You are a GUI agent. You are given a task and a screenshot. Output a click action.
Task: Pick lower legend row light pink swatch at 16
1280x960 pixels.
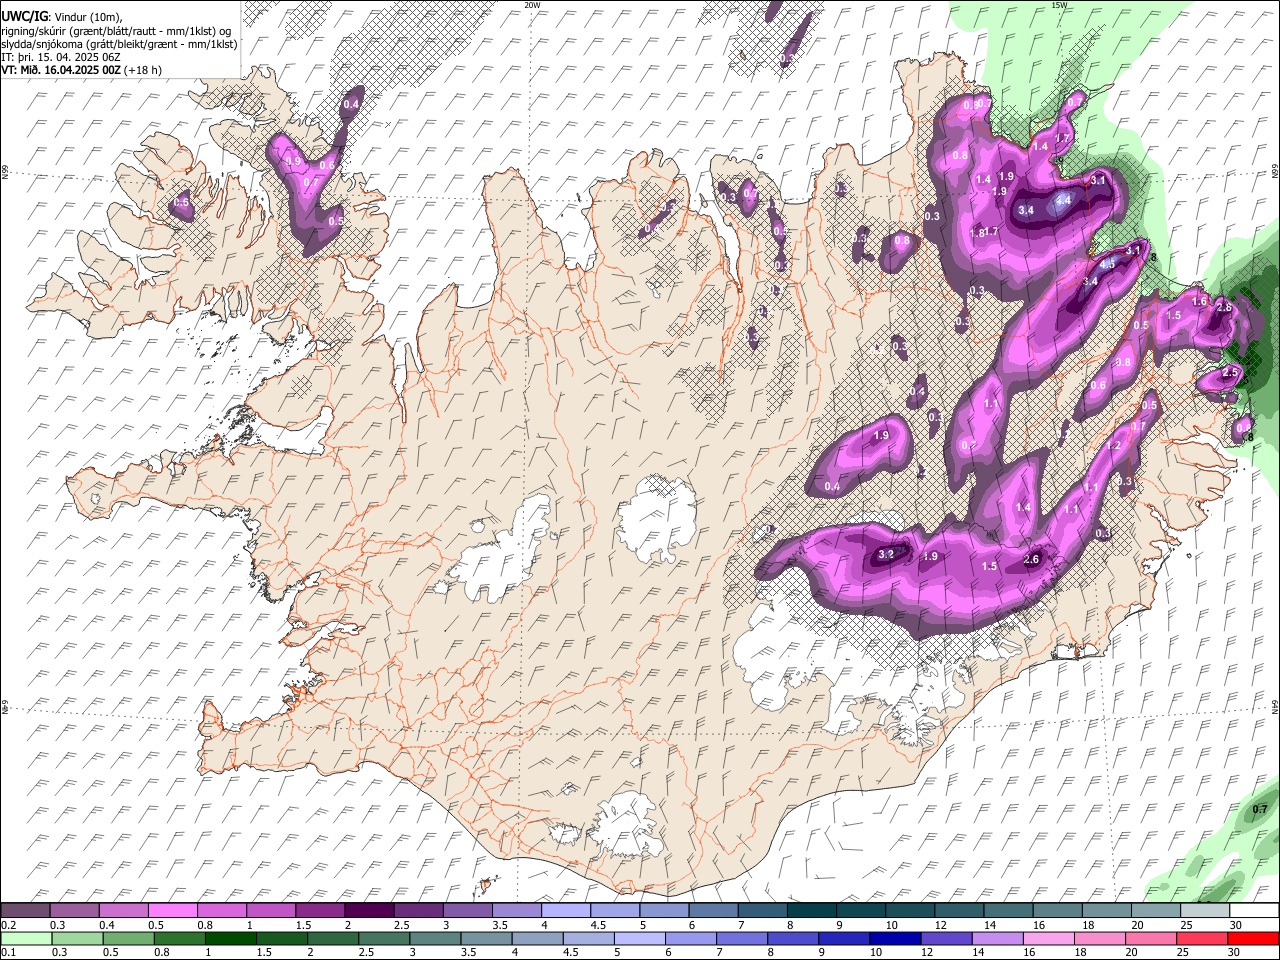pos(1049,939)
